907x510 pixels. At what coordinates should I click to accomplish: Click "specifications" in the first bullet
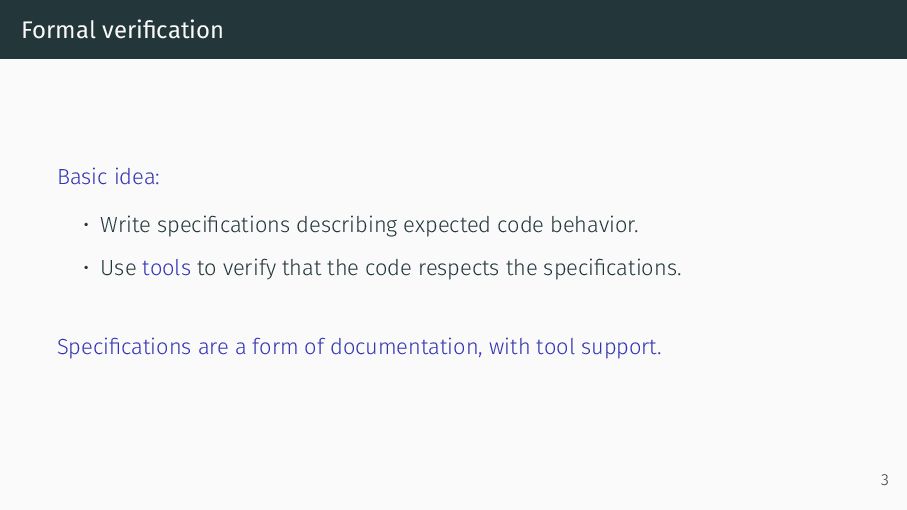point(223,225)
